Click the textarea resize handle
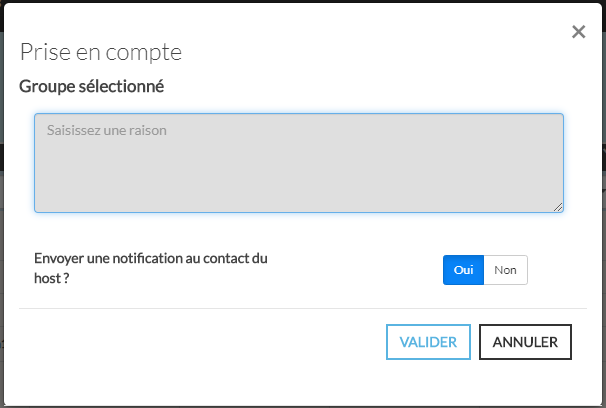Image resolution: width=606 pixels, height=408 pixels. 558,206
